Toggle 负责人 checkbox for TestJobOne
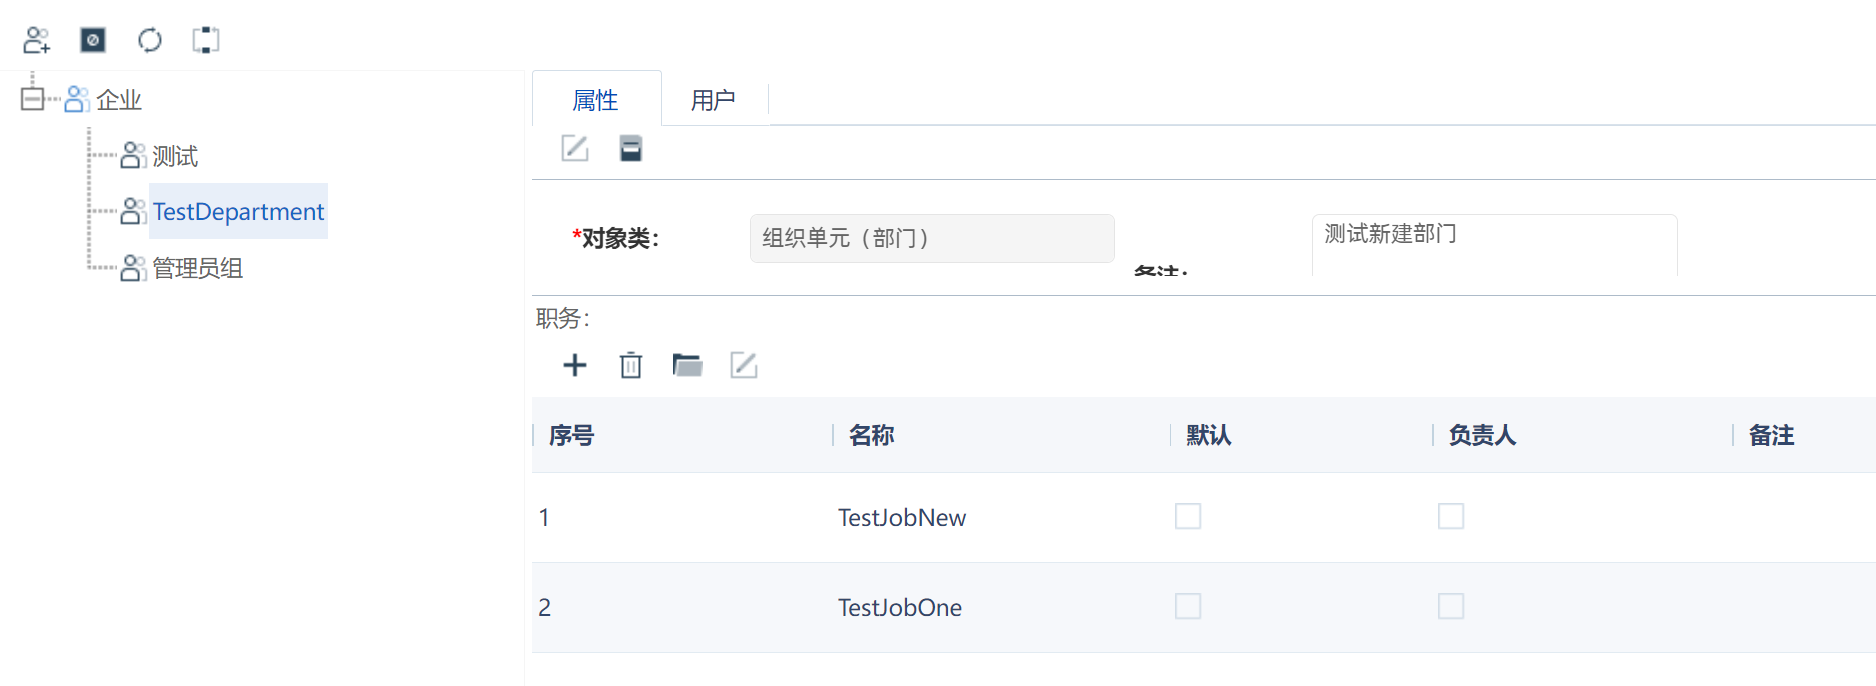This screenshot has width=1876, height=686. [1451, 606]
